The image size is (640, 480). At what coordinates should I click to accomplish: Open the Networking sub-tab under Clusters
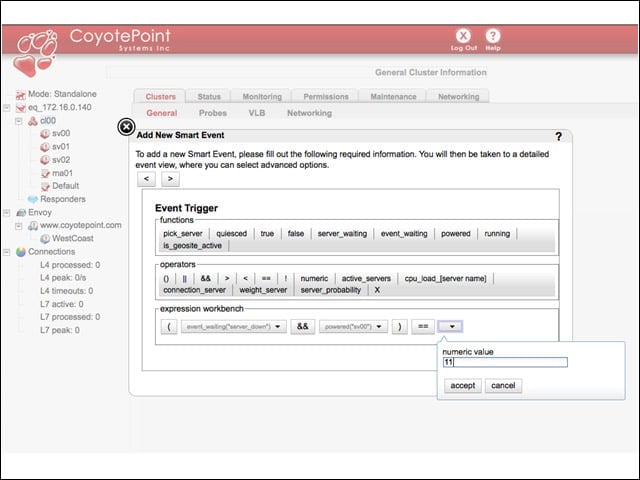tap(309, 113)
